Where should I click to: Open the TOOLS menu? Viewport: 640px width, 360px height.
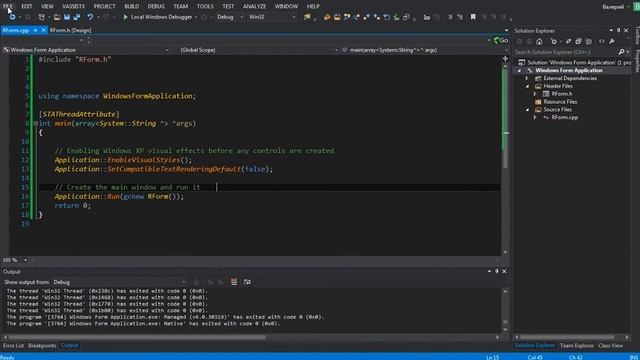click(x=205, y=6)
